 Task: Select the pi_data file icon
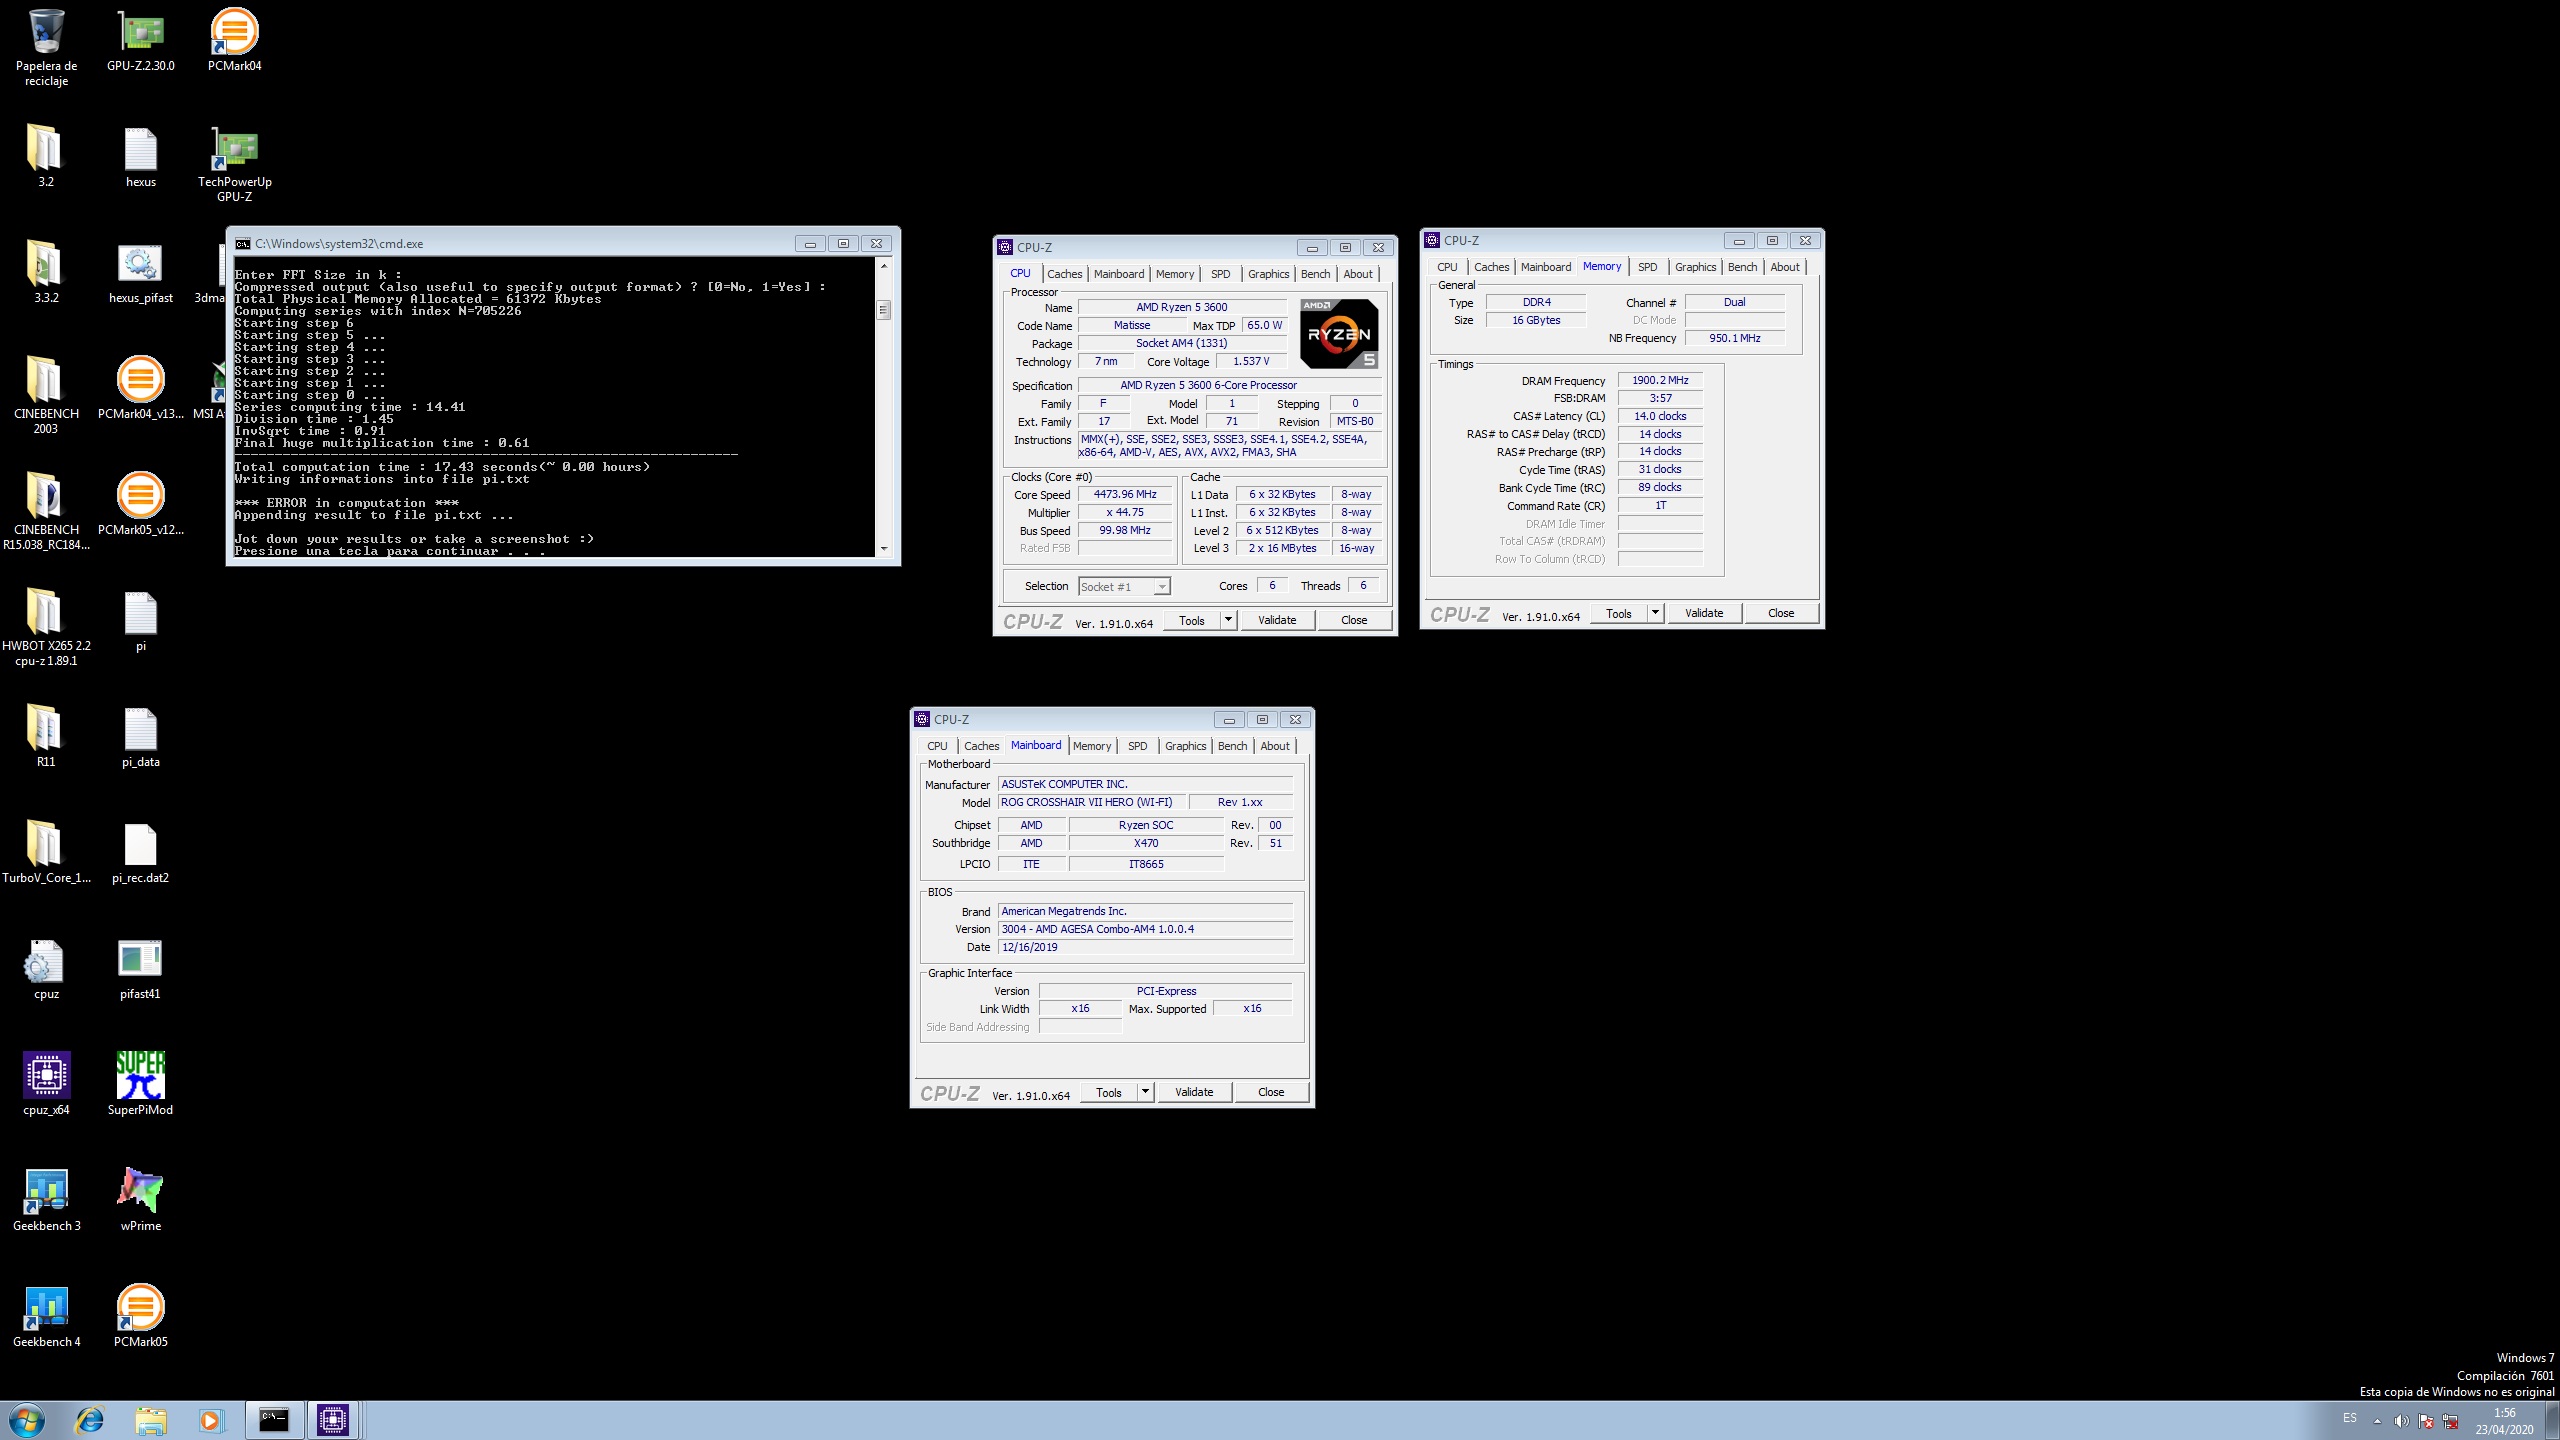tap(140, 737)
